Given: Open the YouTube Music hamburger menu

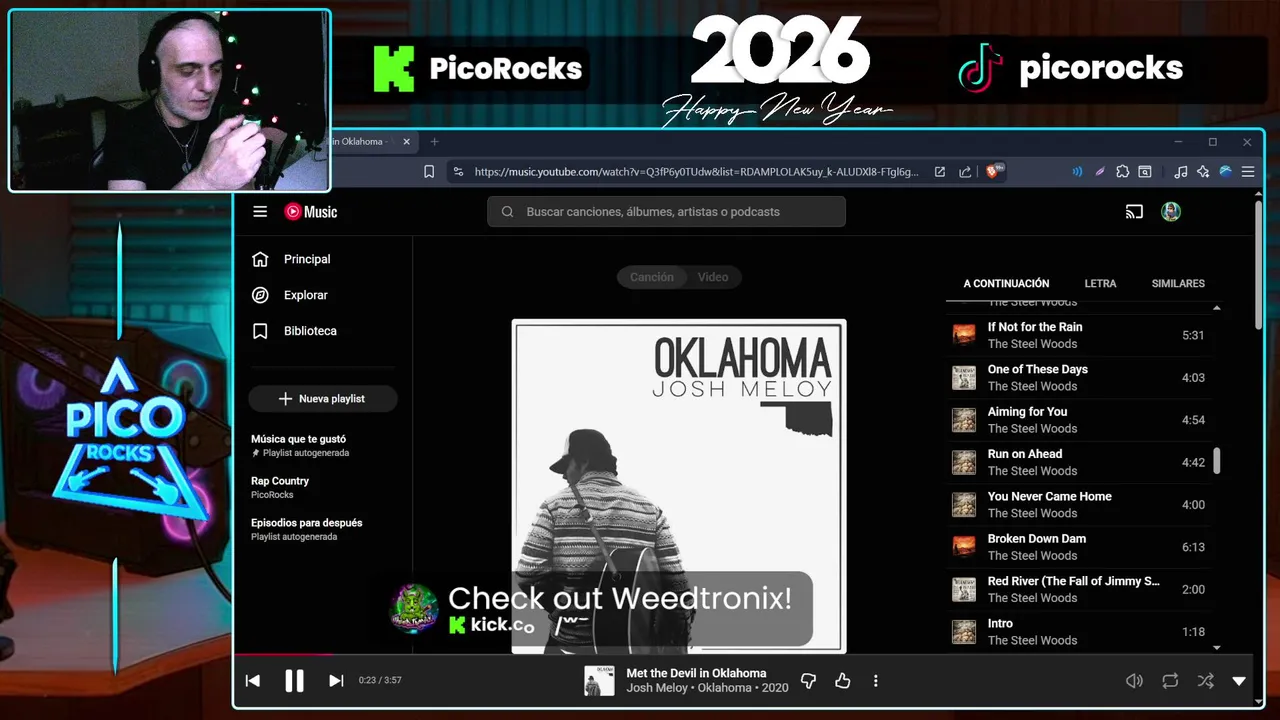Looking at the screenshot, I should click(x=260, y=212).
